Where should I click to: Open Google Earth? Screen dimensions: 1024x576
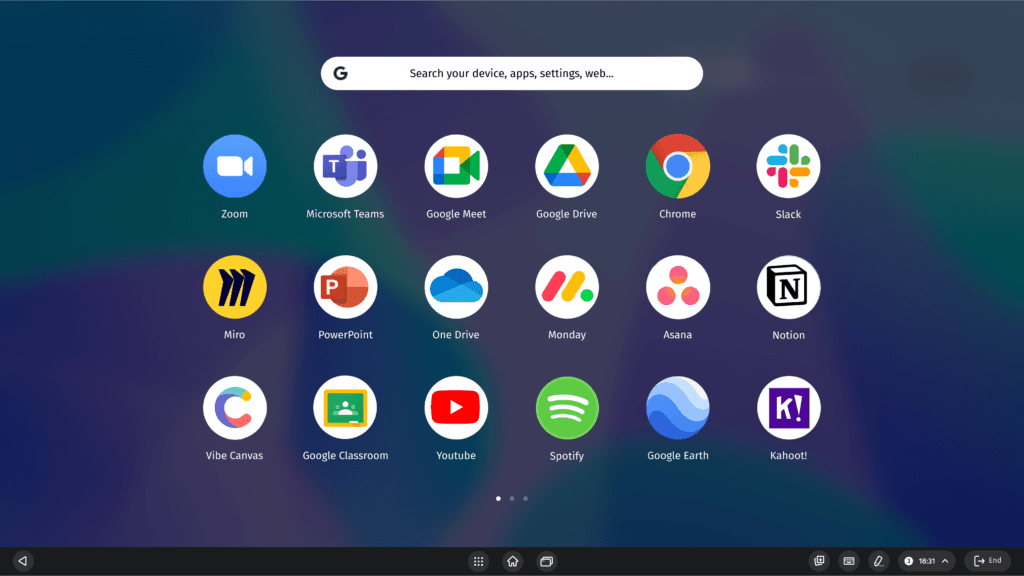click(678, 407)
